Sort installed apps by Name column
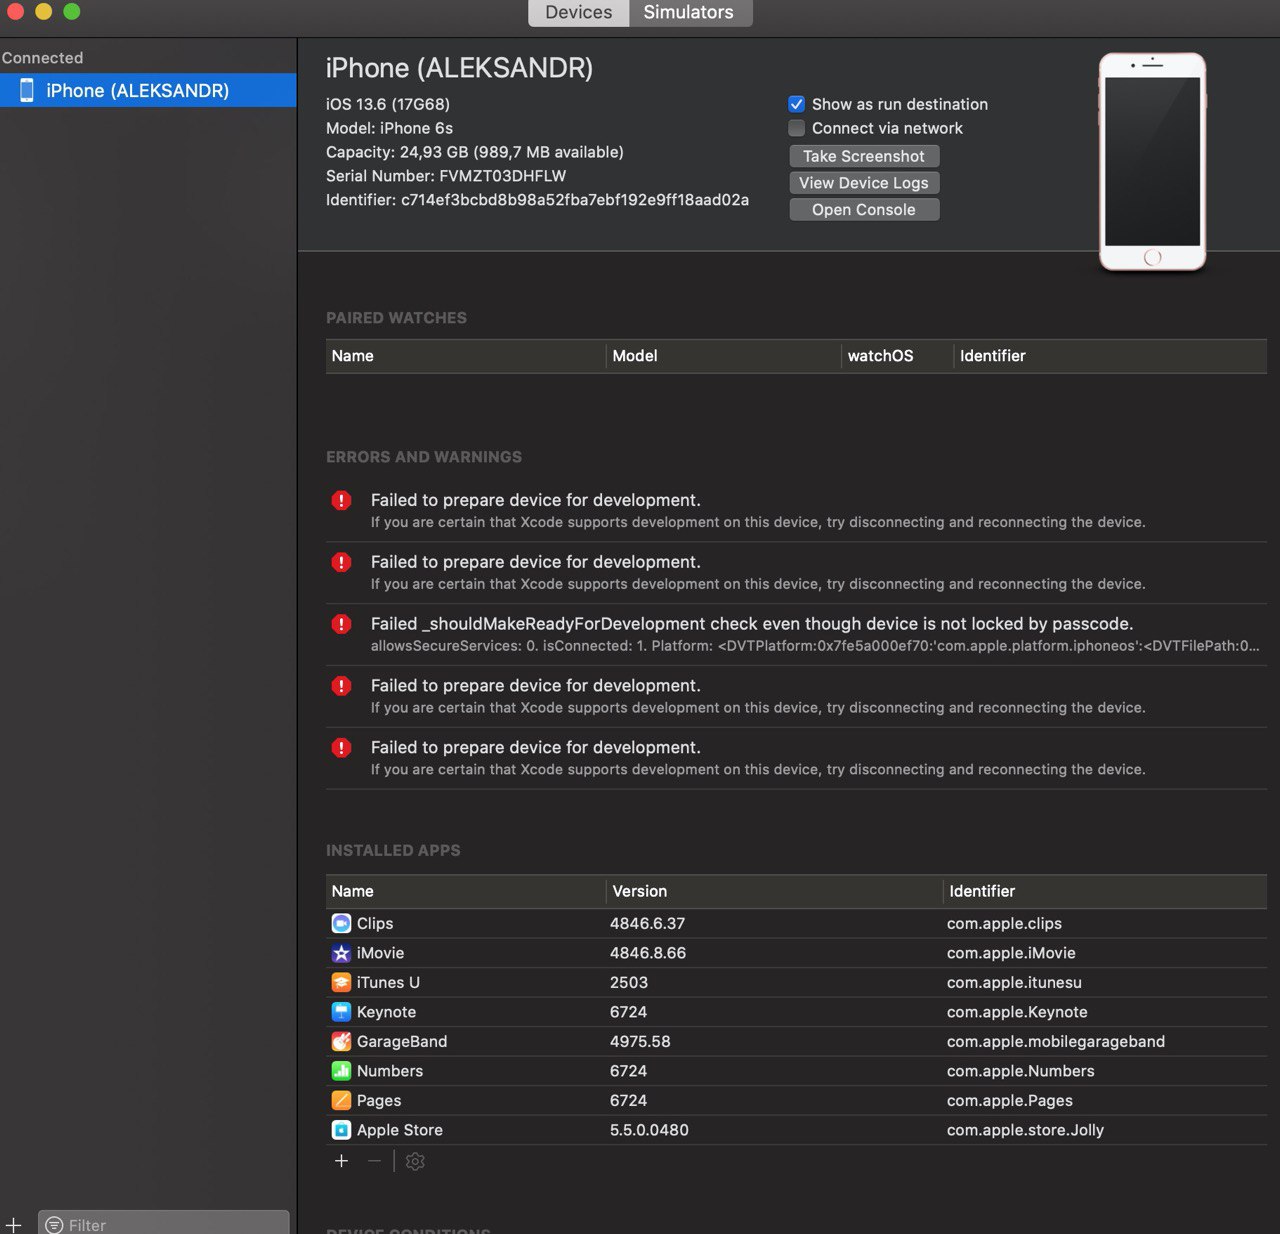1280x1234 pixels. 466,891
